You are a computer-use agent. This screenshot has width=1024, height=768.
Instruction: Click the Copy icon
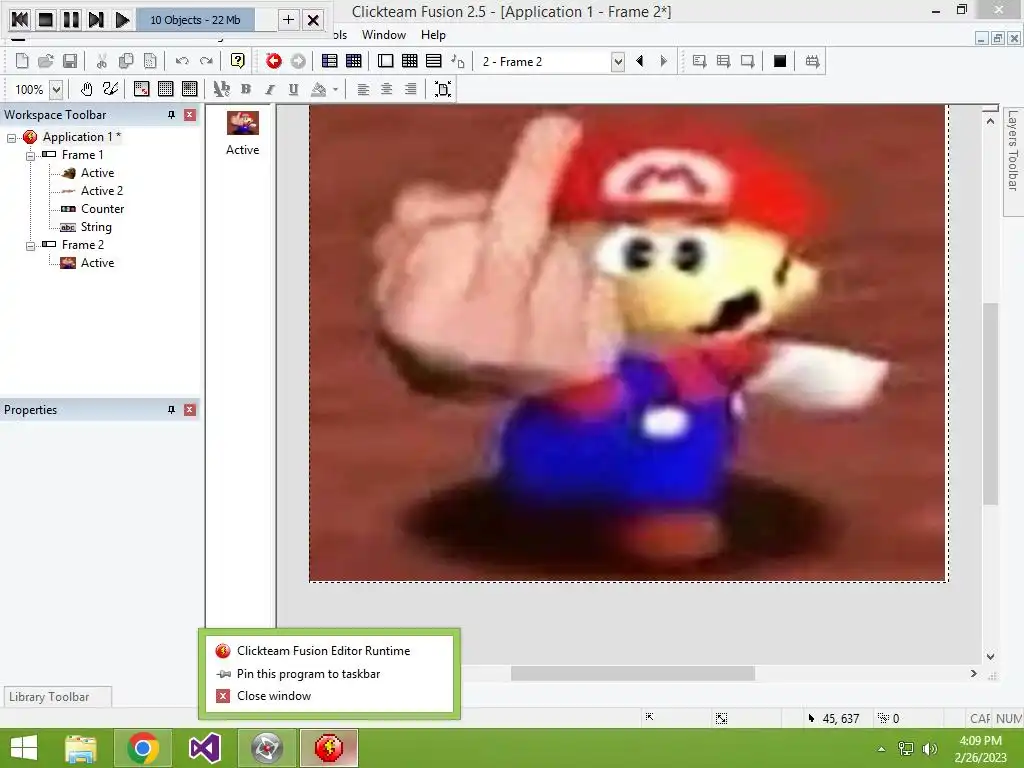pos(125,61)
